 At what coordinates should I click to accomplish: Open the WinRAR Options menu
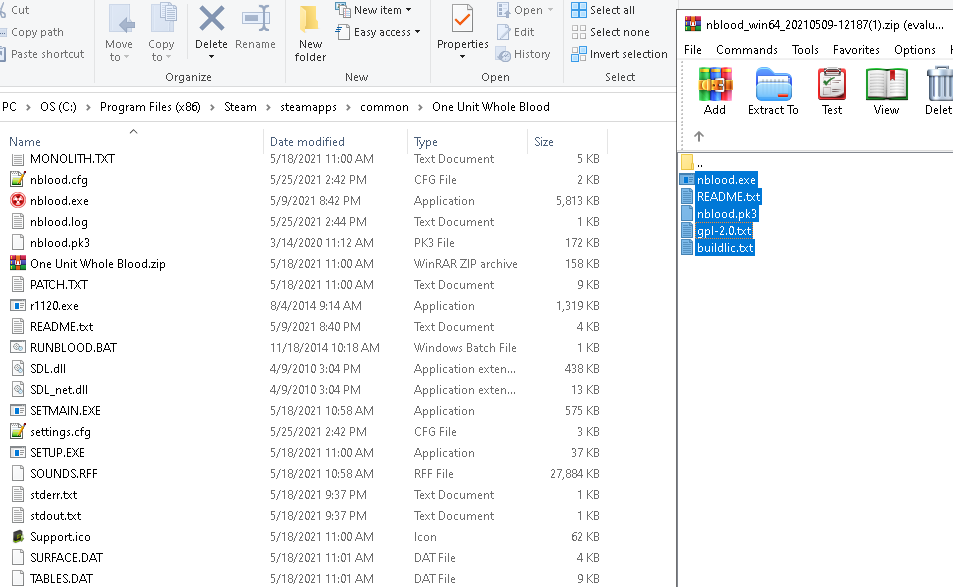tap(915, 50)
